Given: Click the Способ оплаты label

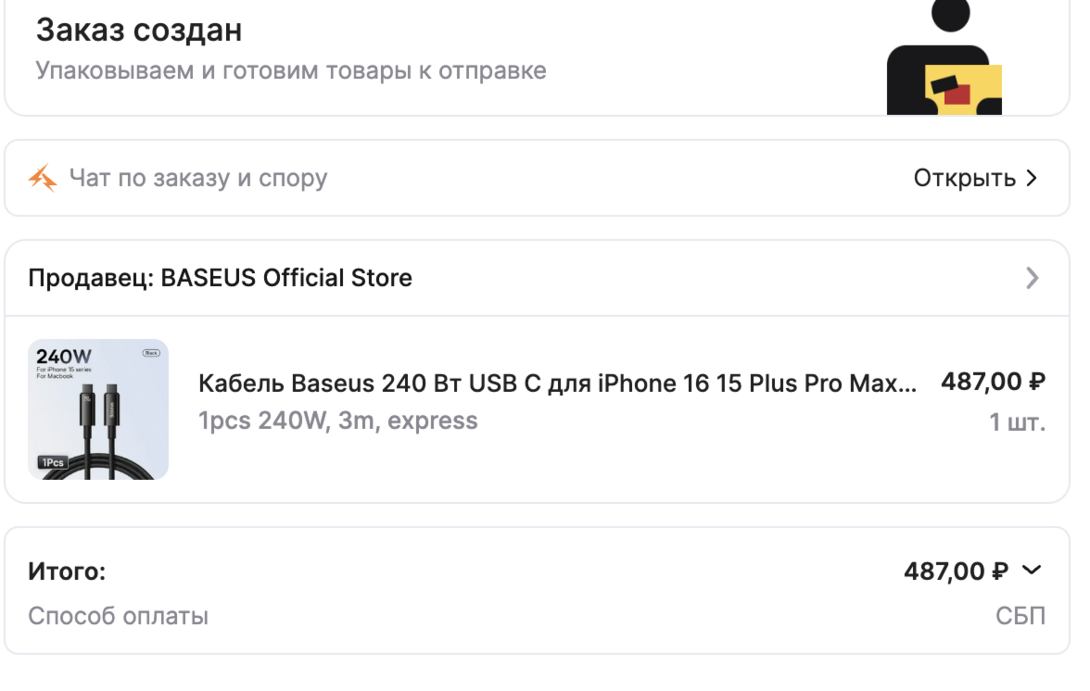Looking at the screenshot, I should pyautogui.click(x=118, y=616).
